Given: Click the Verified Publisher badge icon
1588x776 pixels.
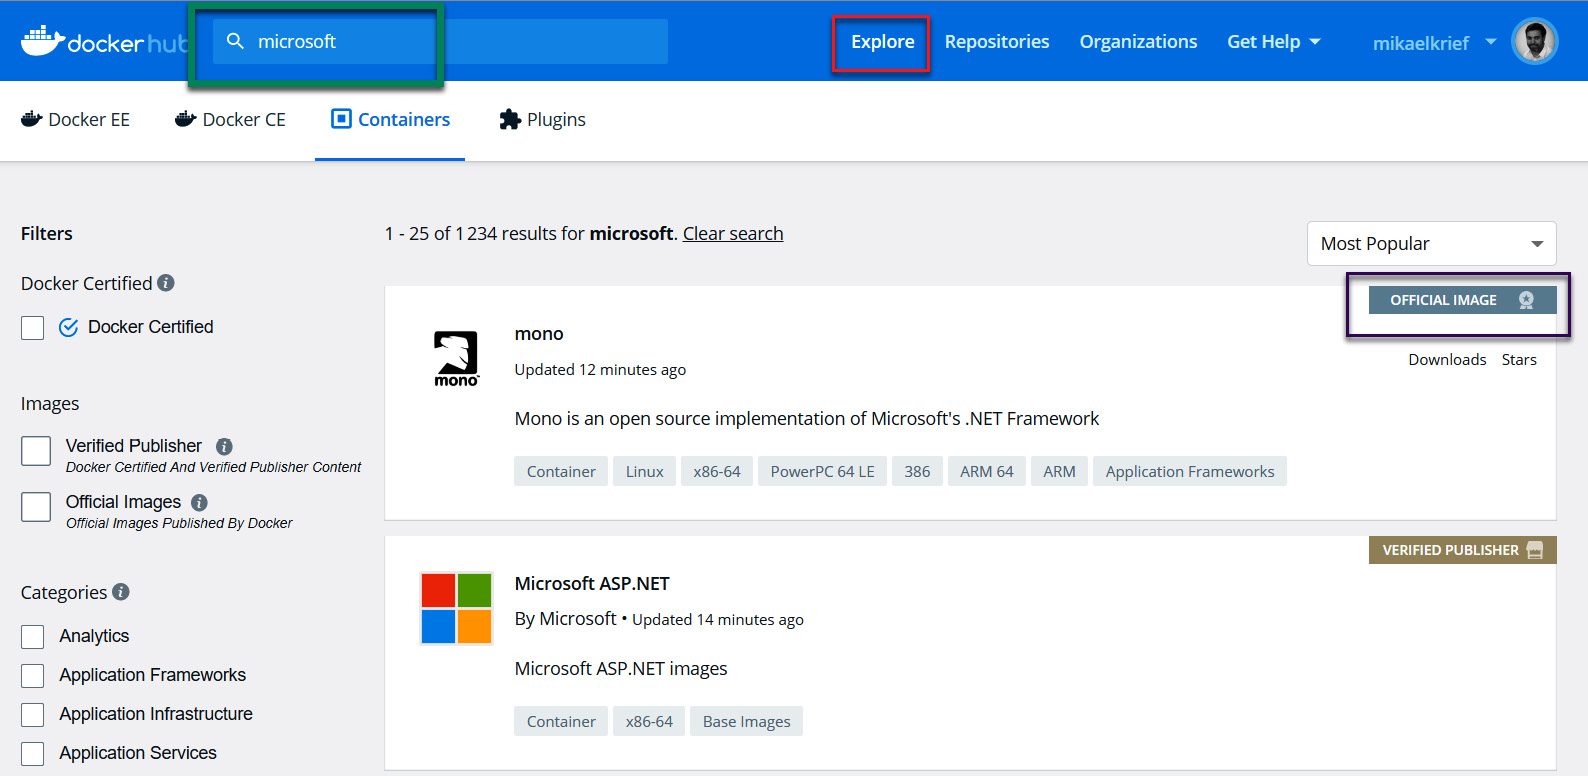Looking at the screenshot, I should tap(1535, 550).
